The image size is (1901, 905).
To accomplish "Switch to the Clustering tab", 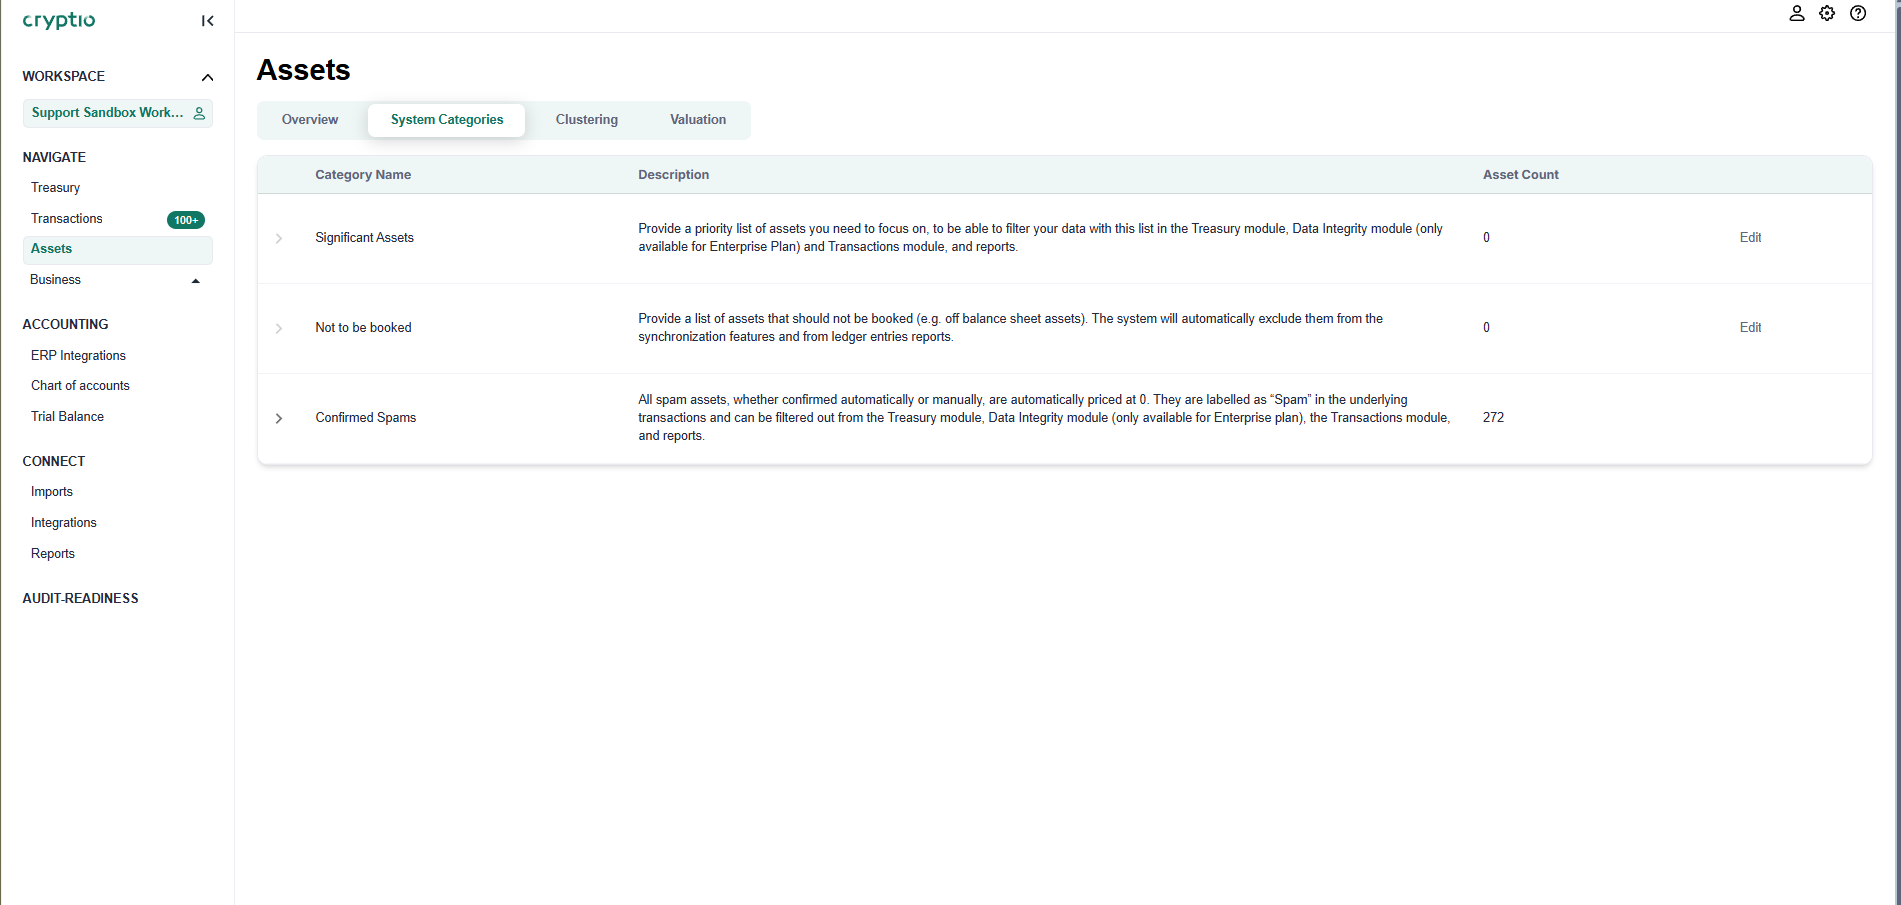I will pyautogui.click(x=586, y=120).
